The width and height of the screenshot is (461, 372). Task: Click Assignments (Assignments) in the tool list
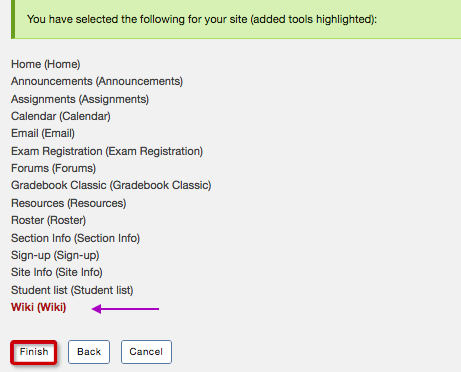point(80,99)
